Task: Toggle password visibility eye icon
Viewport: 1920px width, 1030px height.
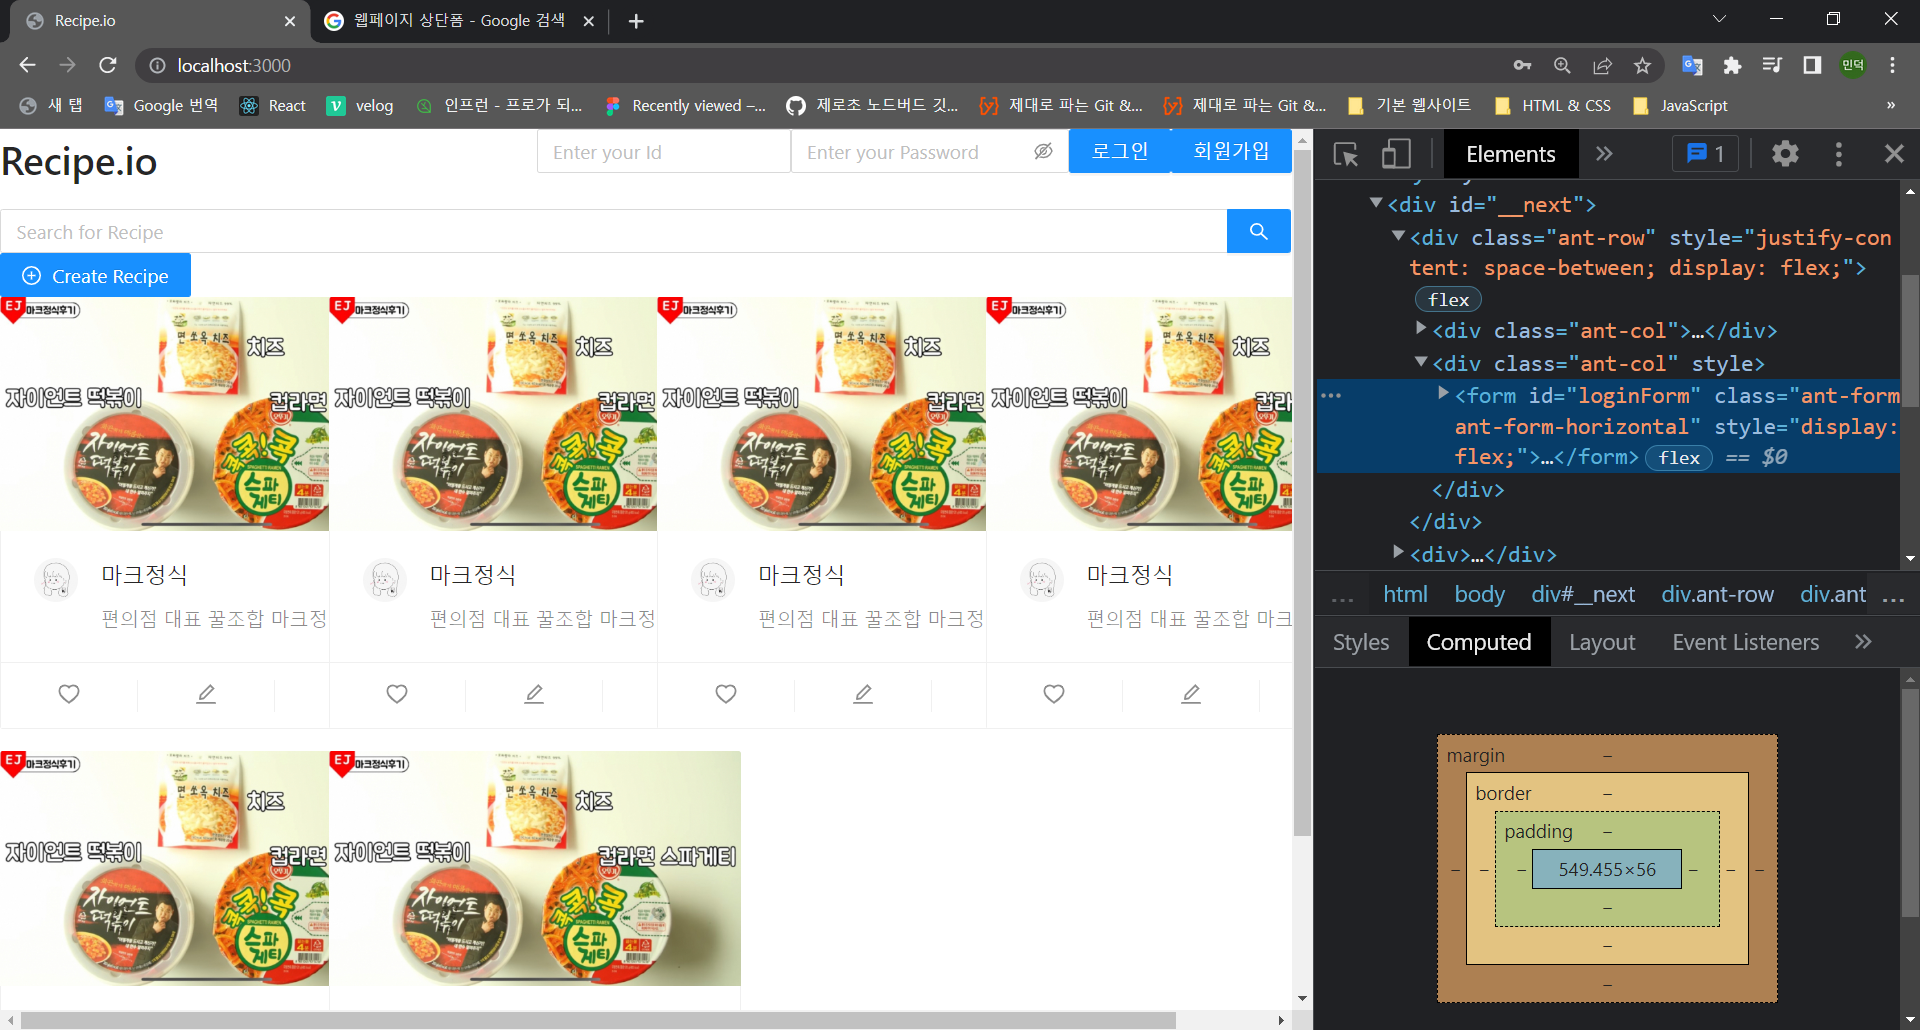Action: point(1043,151)
